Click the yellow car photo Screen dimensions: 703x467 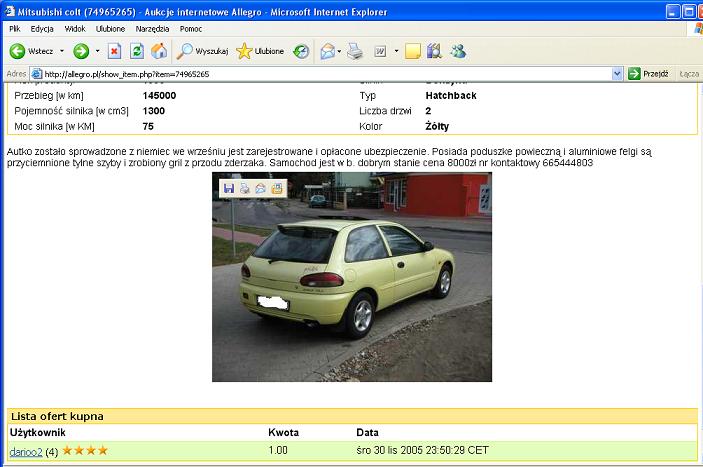352,277
